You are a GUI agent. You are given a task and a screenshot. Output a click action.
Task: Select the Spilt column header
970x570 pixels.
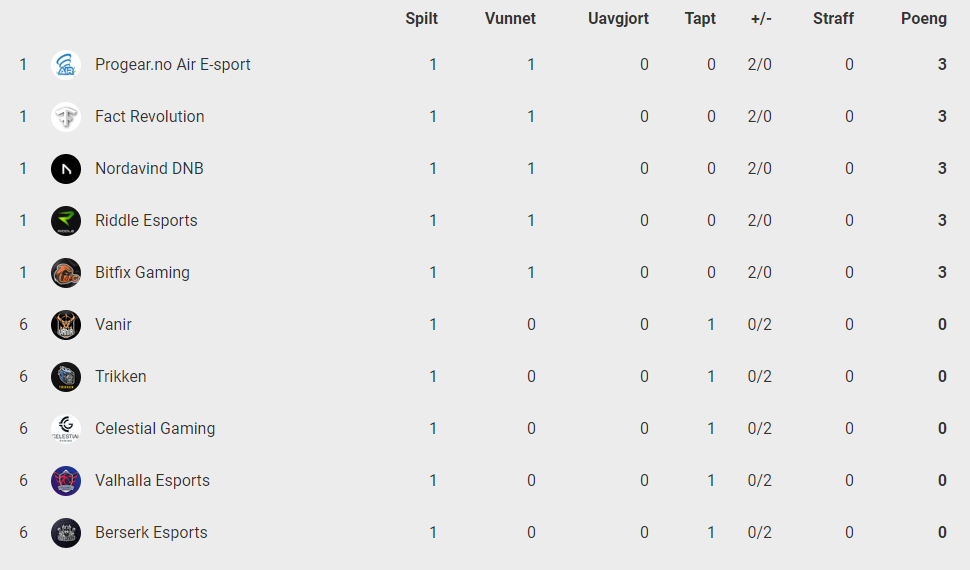pos(421,19)
